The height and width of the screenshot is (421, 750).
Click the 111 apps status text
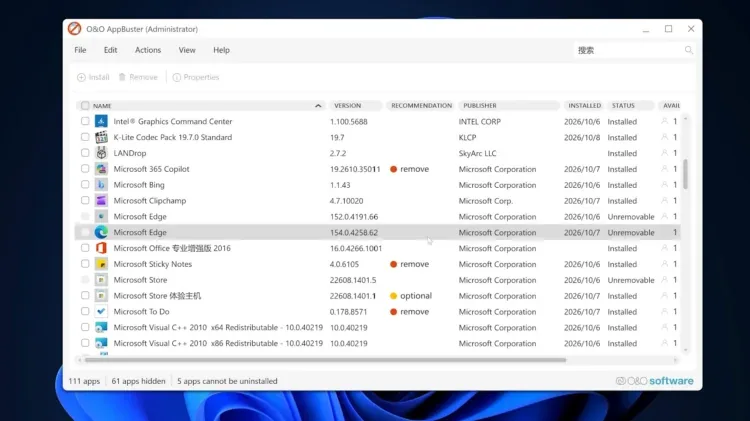[x=84, y=381]
